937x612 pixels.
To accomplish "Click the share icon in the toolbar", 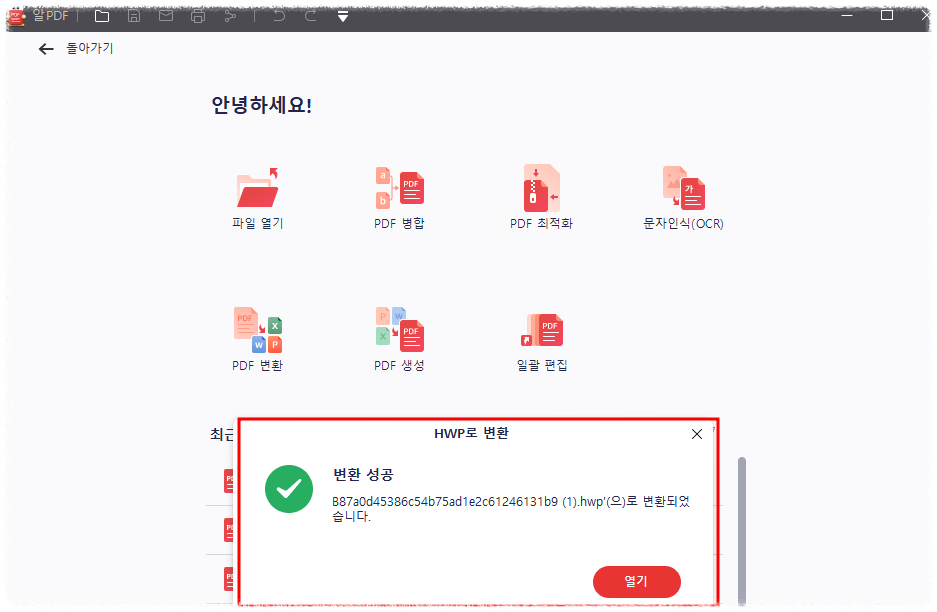I will (228, 15).
